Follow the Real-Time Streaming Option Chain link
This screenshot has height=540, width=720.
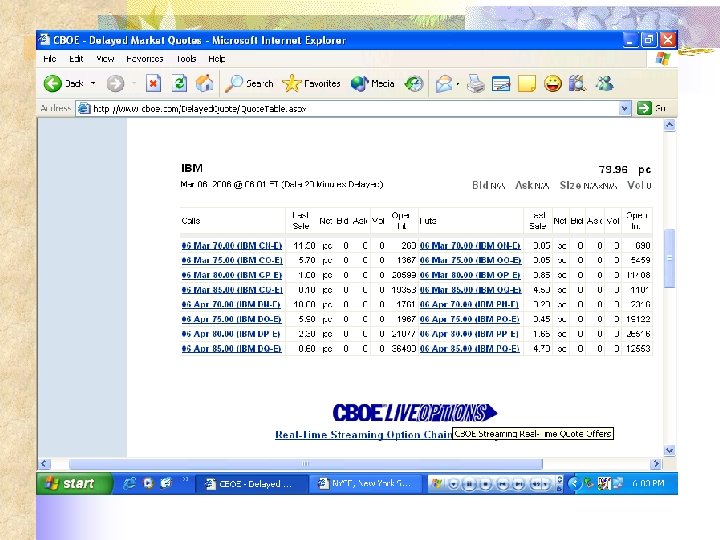click(x=364, y=434)
